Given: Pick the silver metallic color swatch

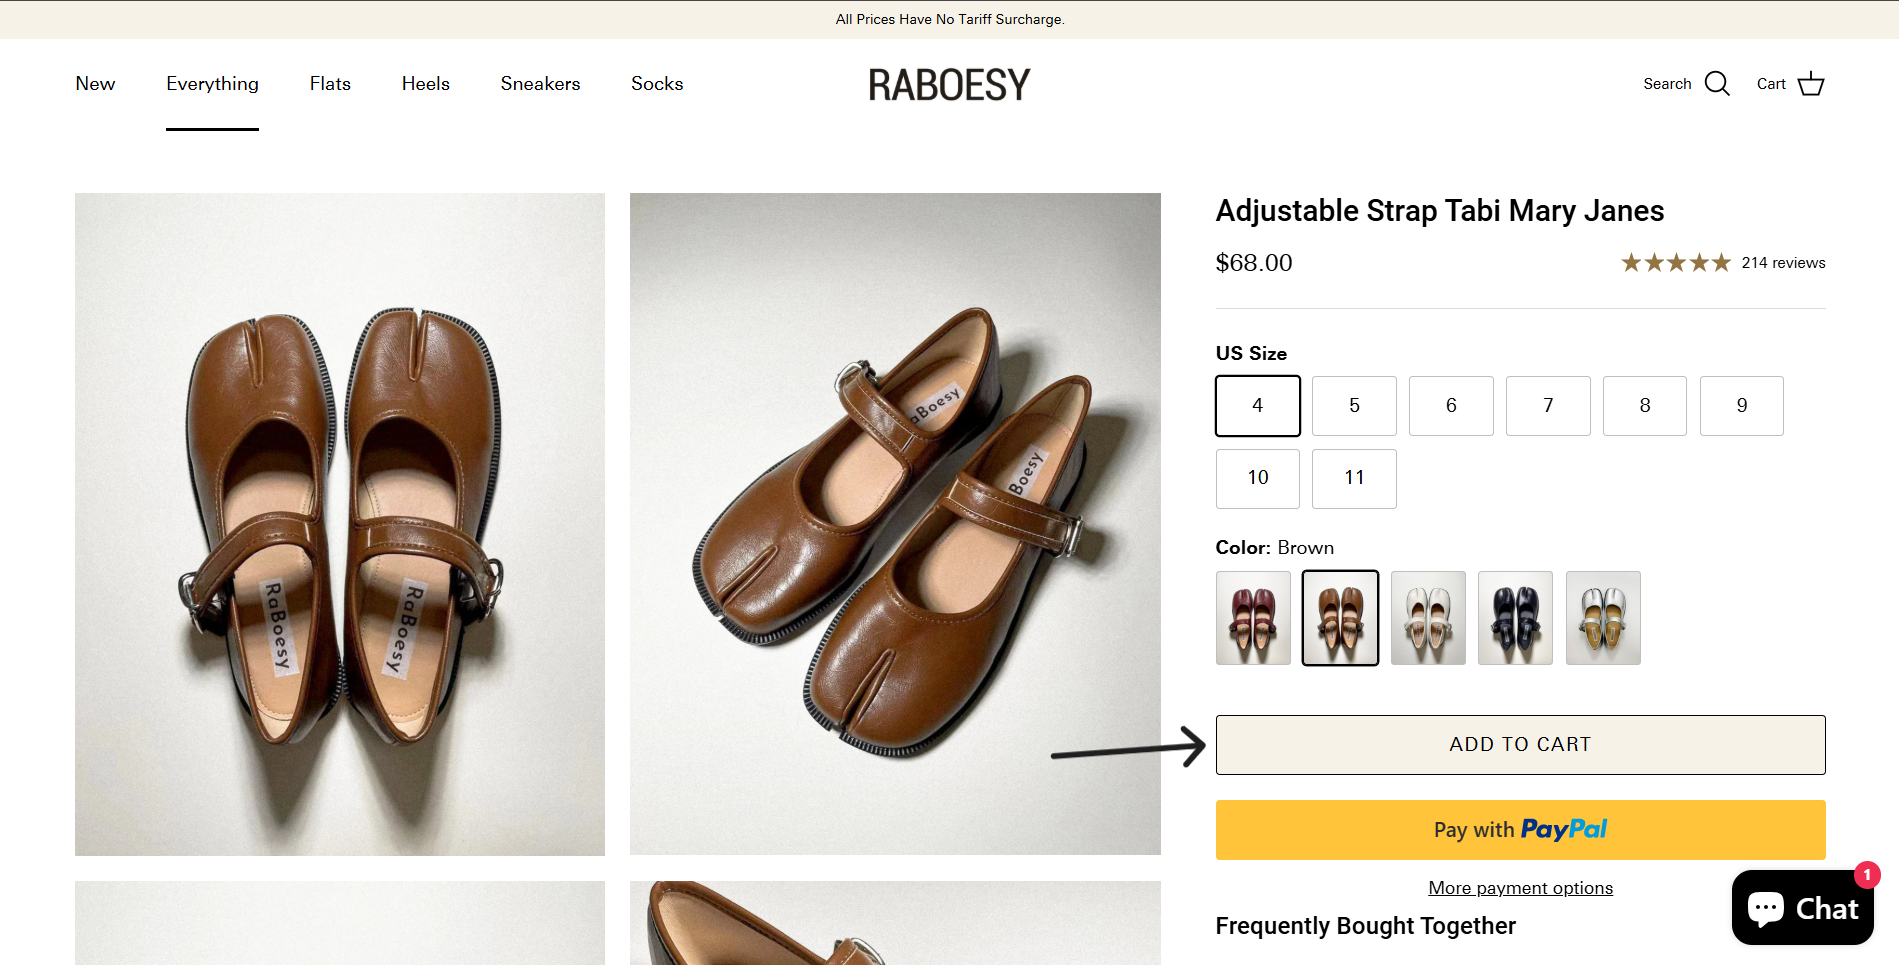Looking at the screenshot, I should 1602,618.
